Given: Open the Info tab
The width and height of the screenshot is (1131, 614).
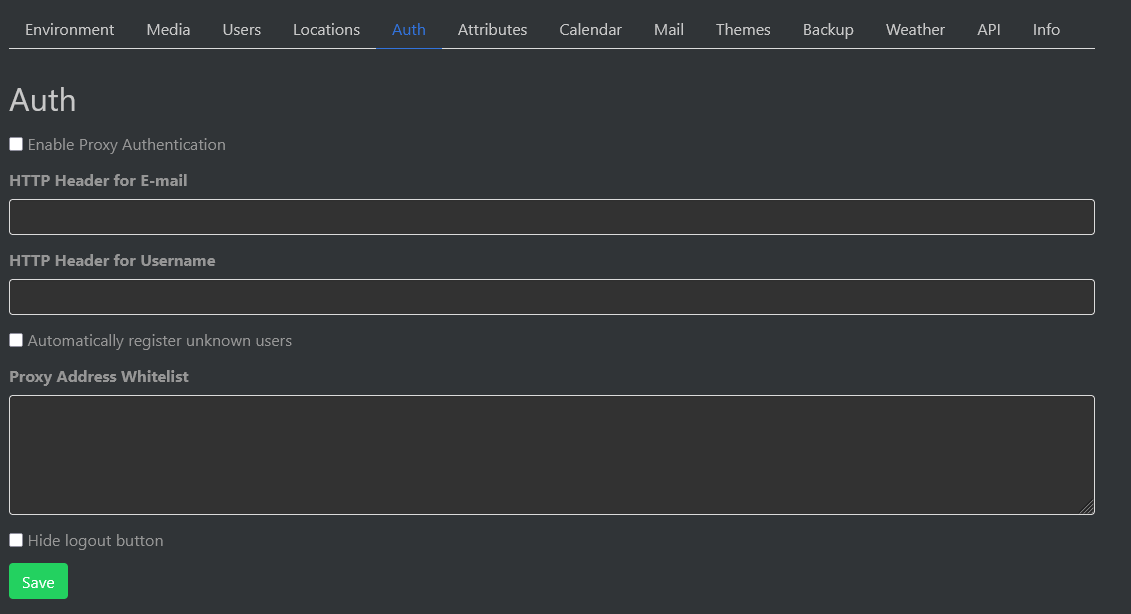Looking at the screenshot, I should (x=1046, y=29).
